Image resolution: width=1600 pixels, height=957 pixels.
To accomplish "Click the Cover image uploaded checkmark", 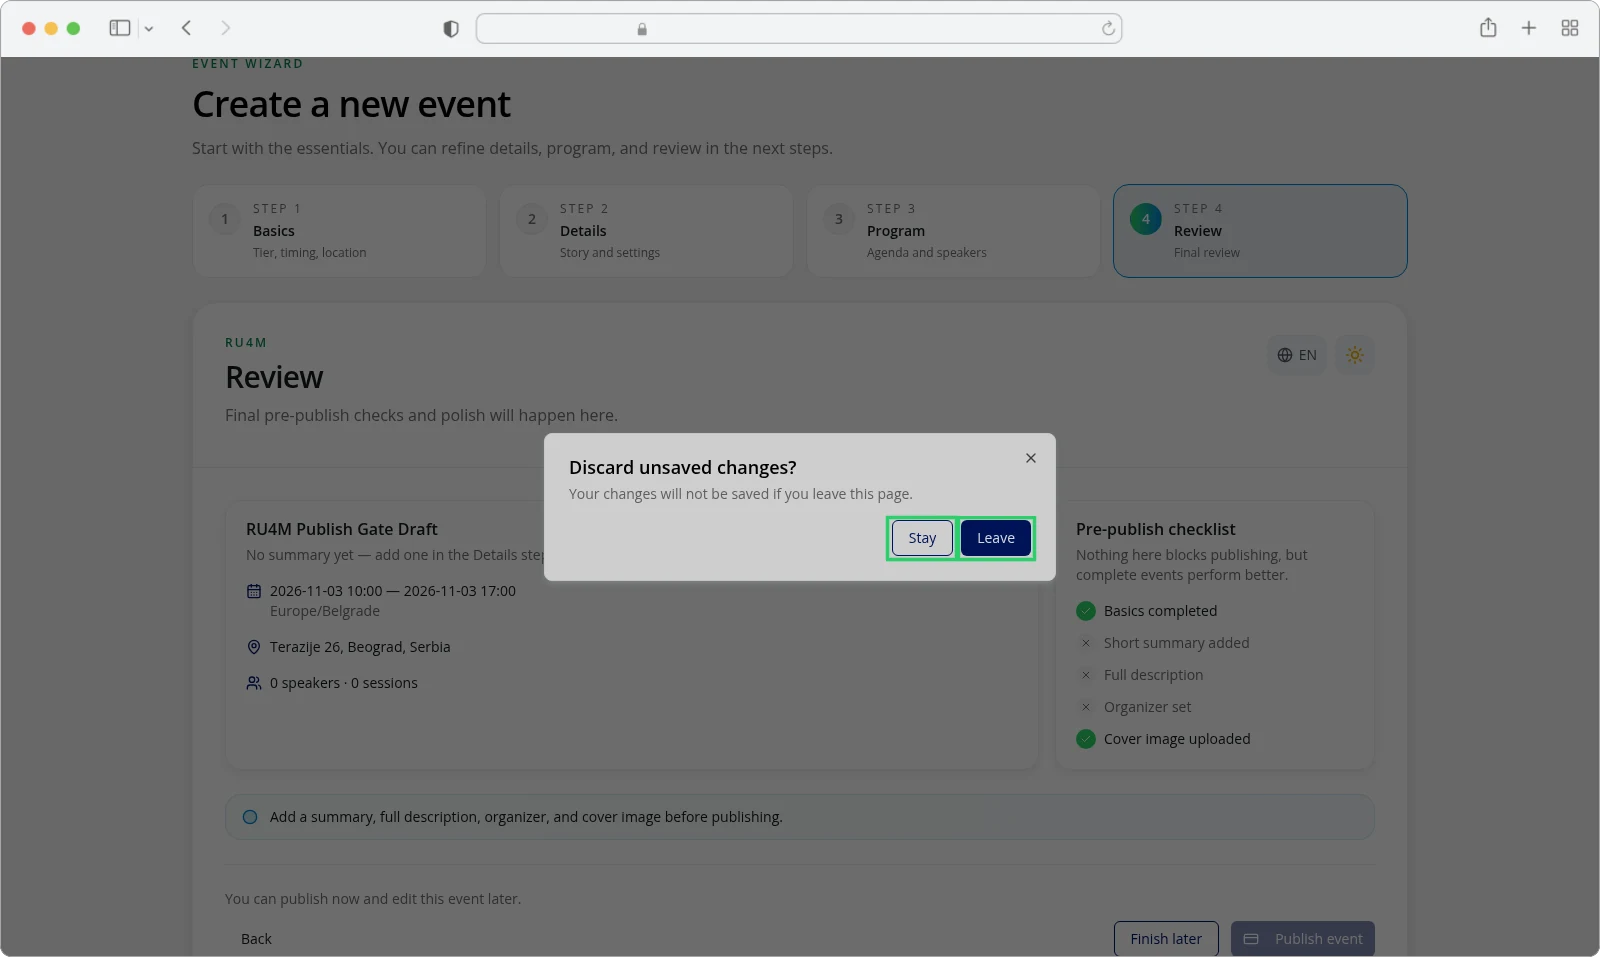I will tap(1086, 739).
